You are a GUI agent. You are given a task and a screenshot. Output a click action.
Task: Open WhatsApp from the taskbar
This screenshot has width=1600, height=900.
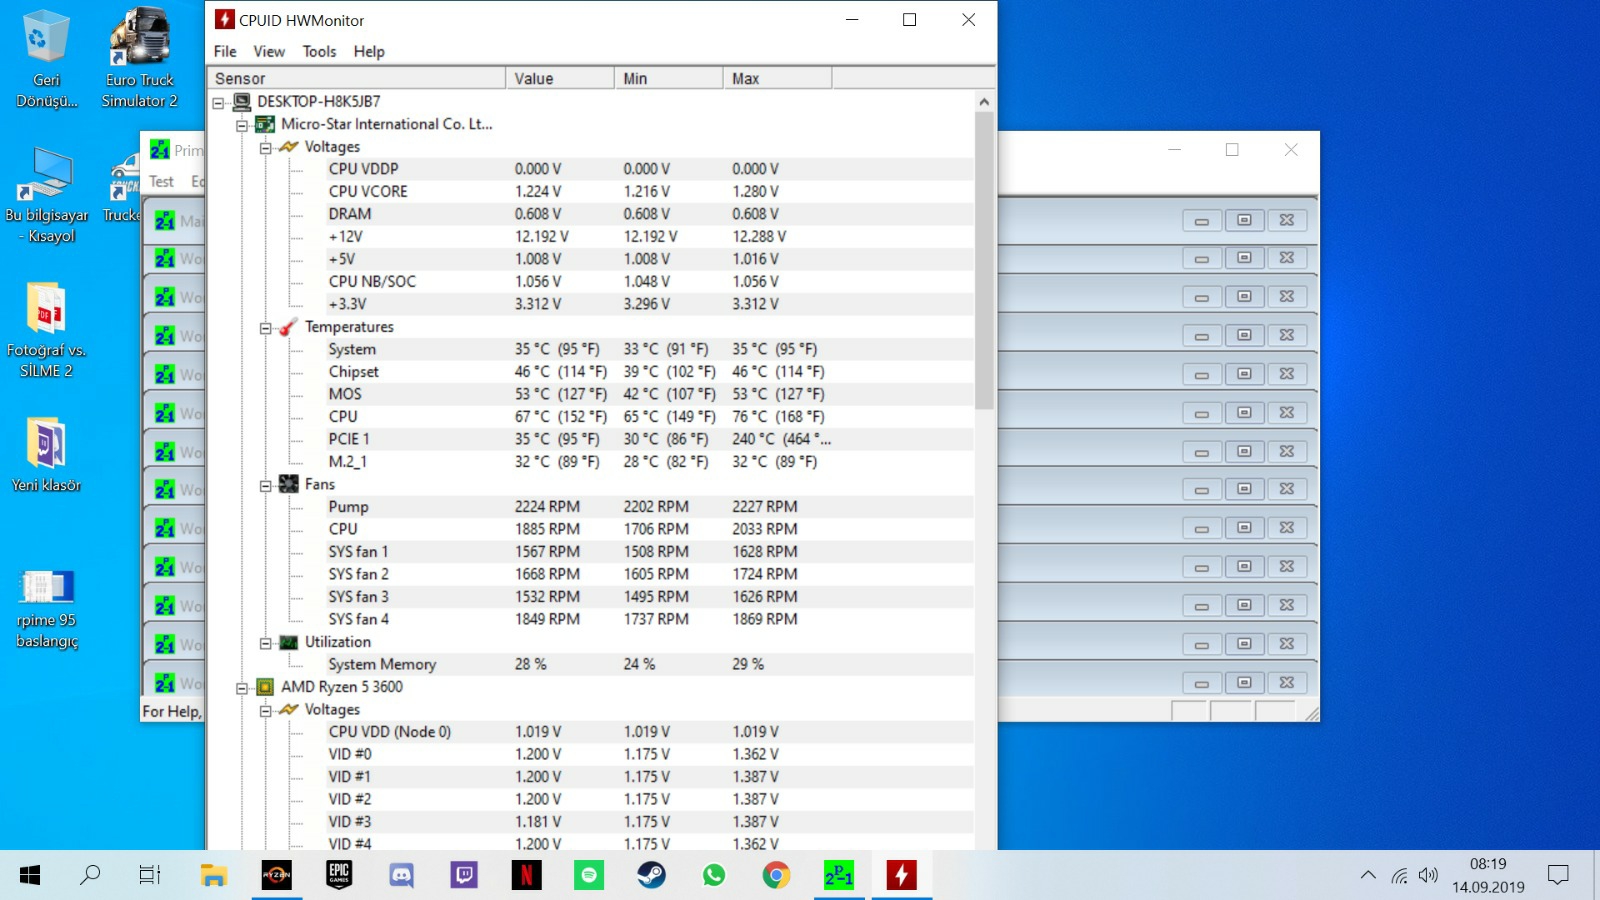[714, 876]
